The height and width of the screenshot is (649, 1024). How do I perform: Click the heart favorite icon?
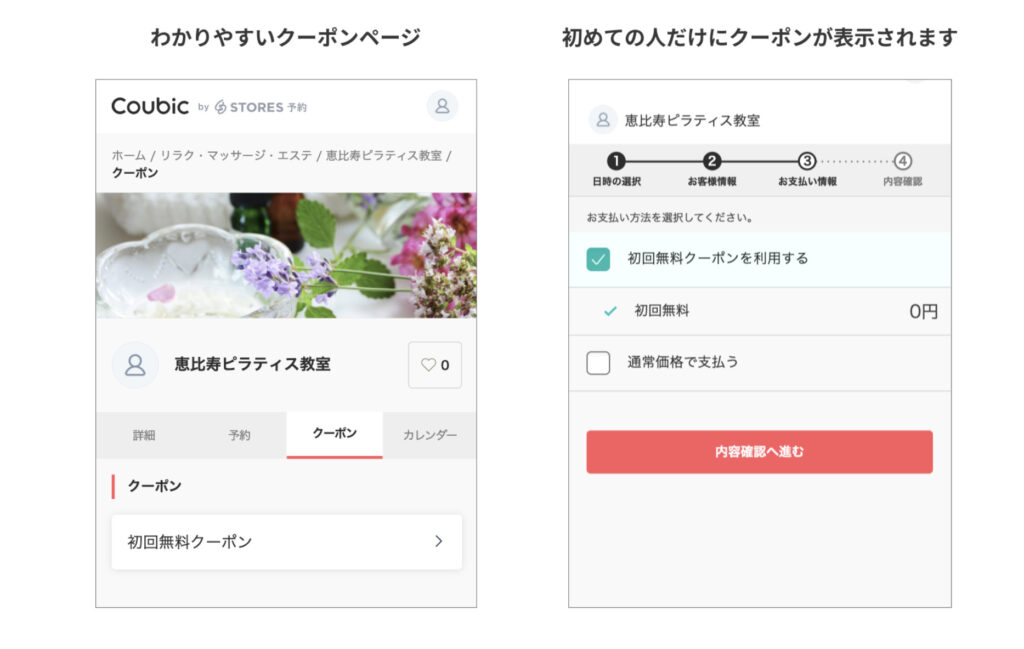[428, 365]
